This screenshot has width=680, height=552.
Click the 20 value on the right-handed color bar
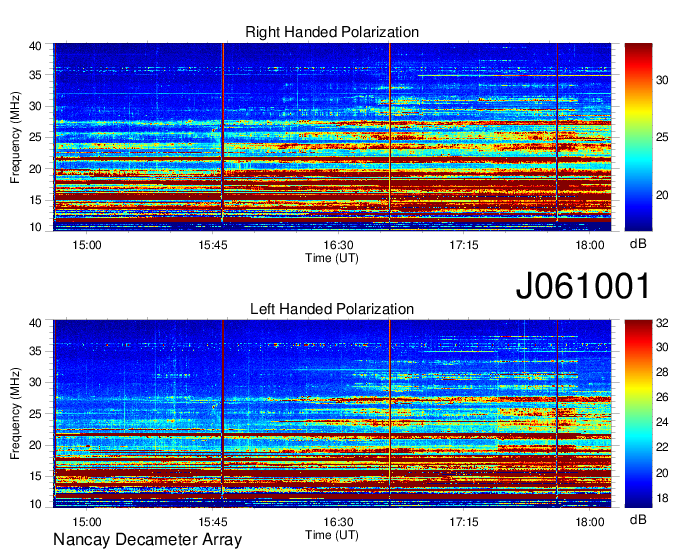click(x=662, y=195)
